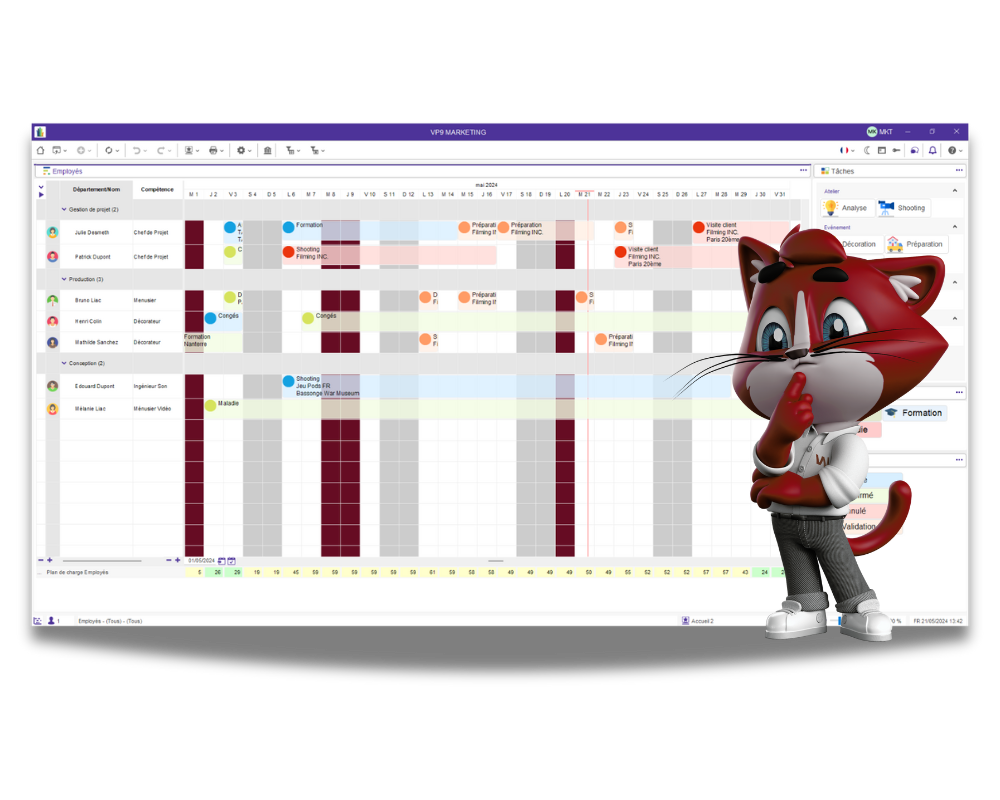The image size is (1000, 800).
Task: Click the undo arrow icon
Action: coord(136,151)
